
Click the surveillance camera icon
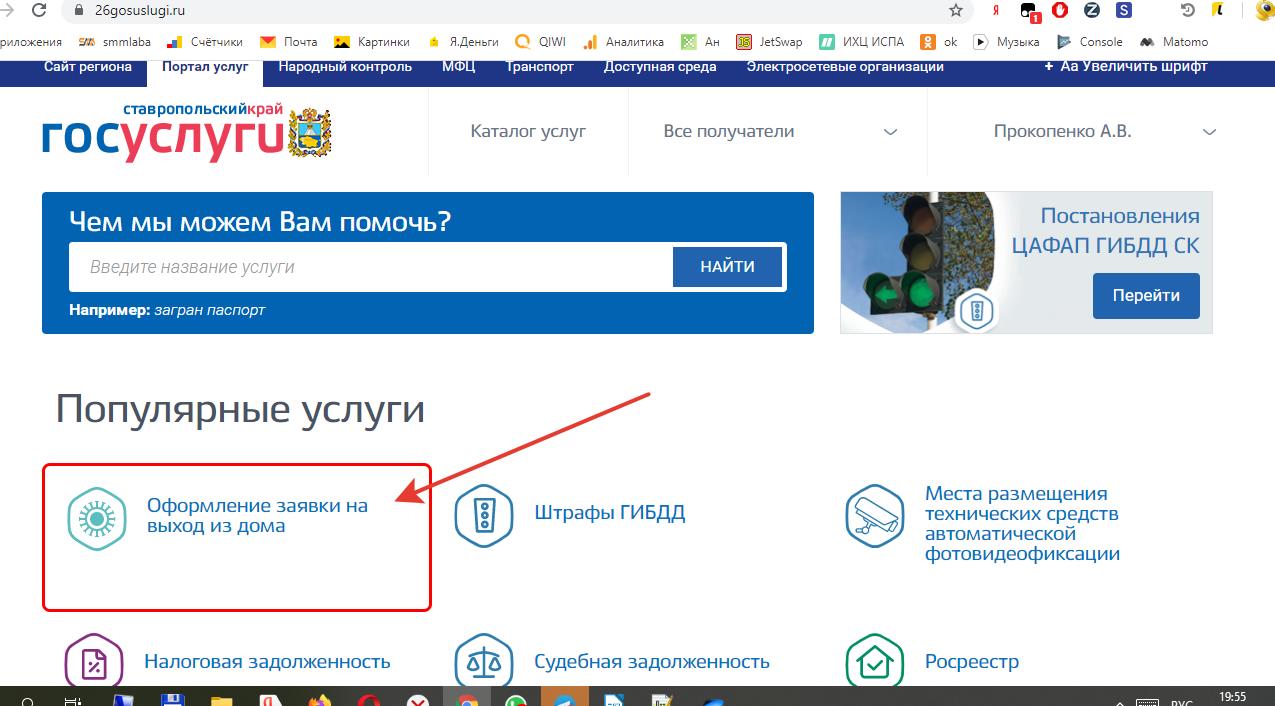pos(875,516)
